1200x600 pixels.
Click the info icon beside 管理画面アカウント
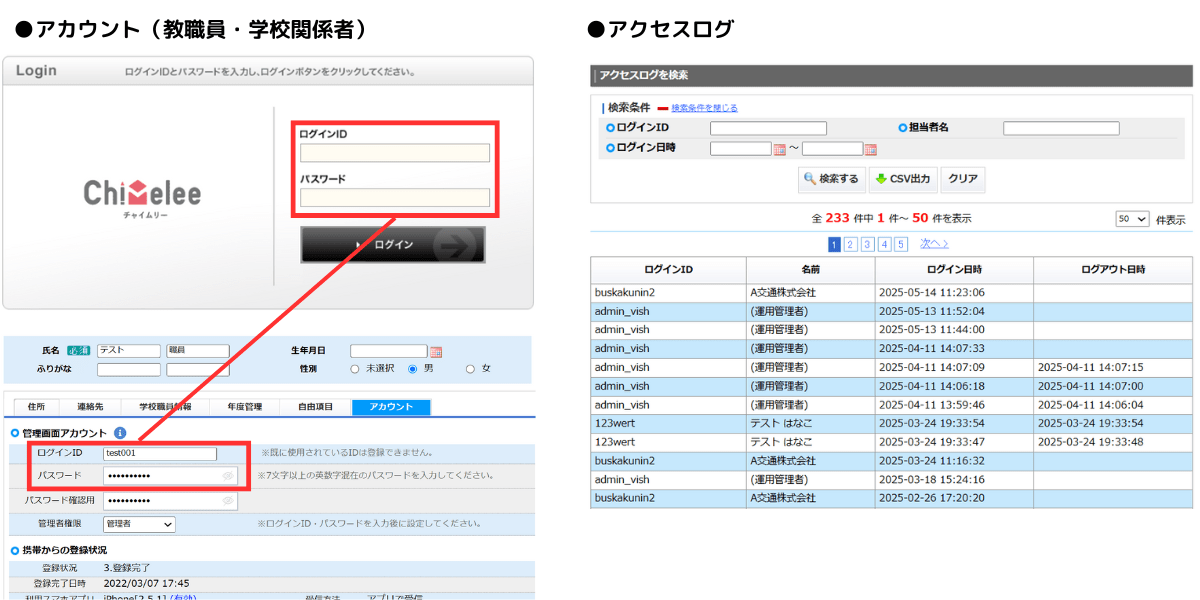pos(120,433)
